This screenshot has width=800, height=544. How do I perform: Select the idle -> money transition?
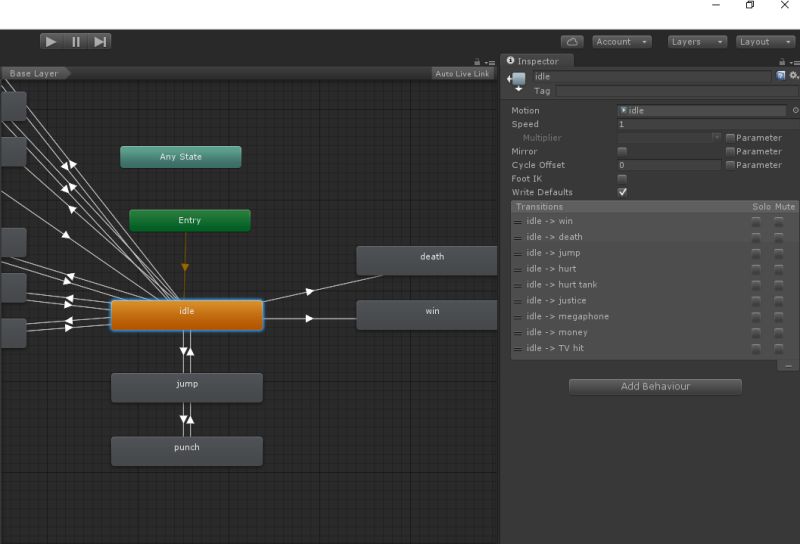coord(655,332)
